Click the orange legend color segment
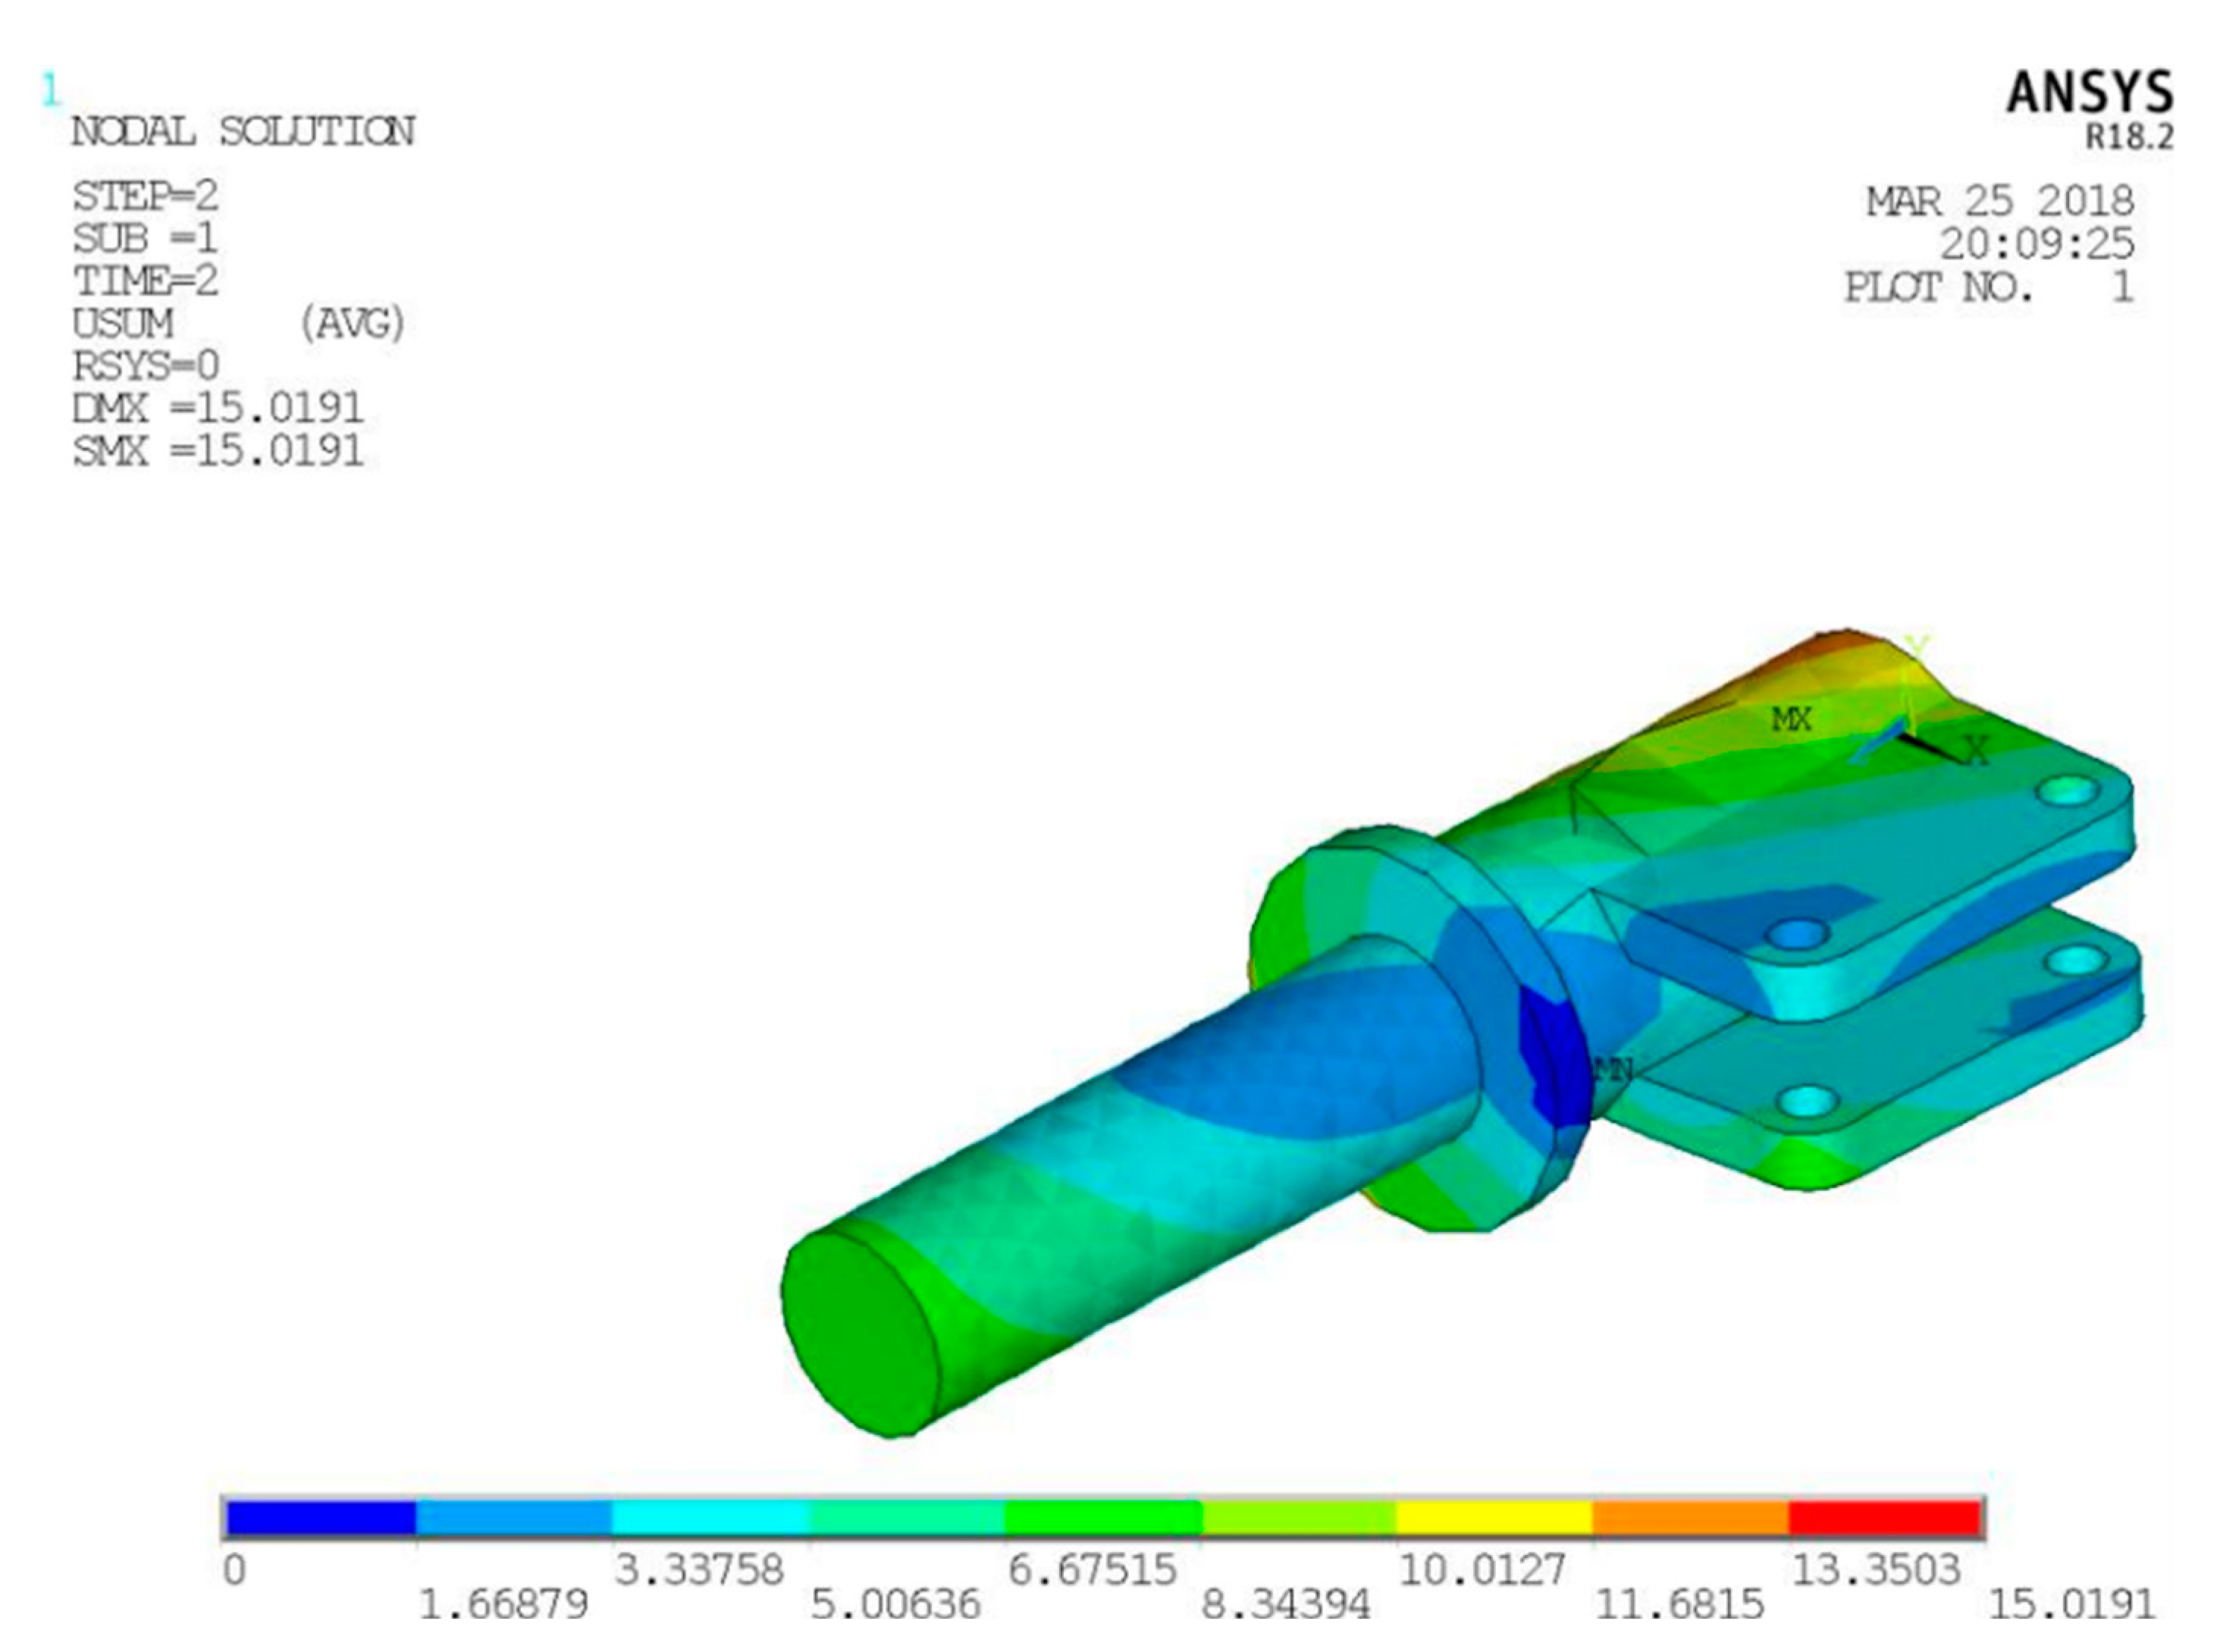 [x=1689, y=1518]
